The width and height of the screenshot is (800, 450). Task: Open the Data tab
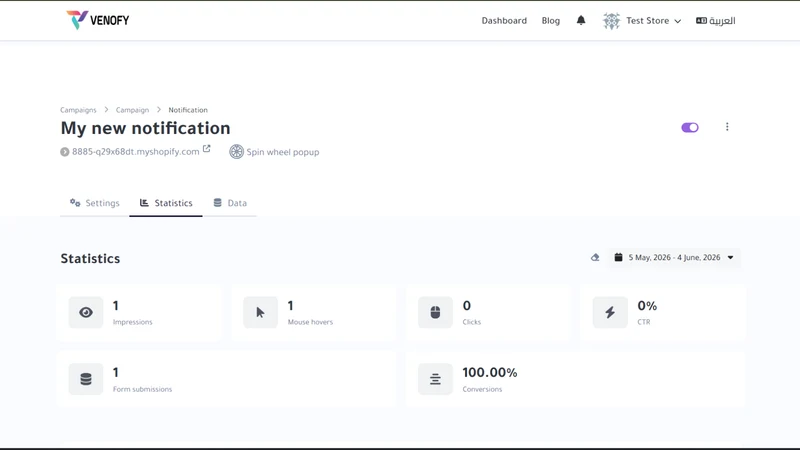[x=230, y=203]
